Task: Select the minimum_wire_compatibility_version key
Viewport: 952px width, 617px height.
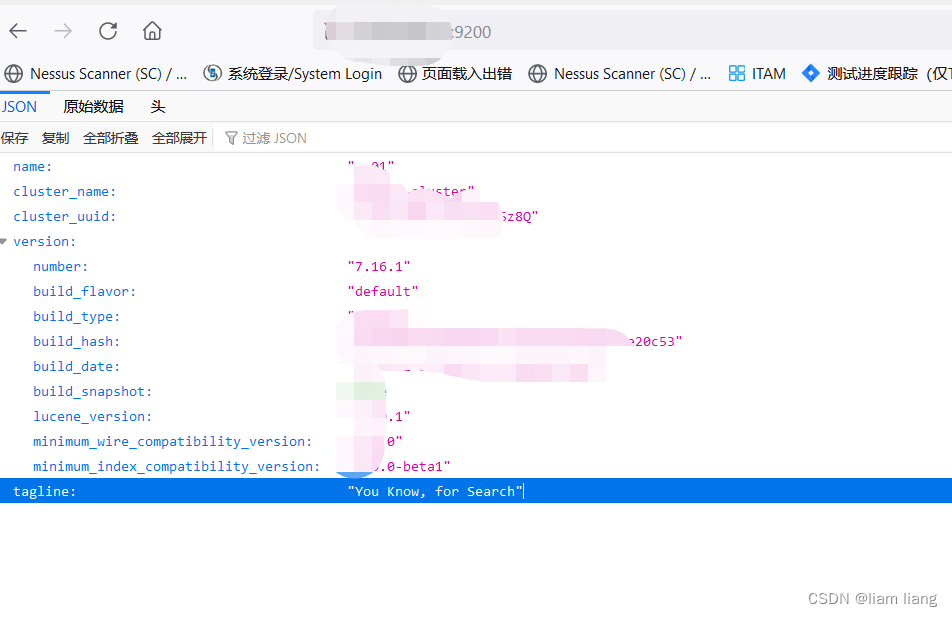Action: click(x=172, y=441)
